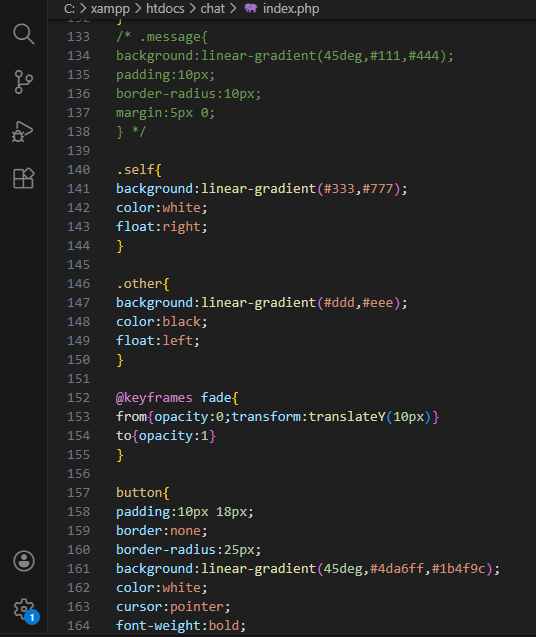Image resolution: width=536 pixels, height=637 pixels.
Task: Click the C: drive breadcrumb
Action: tap(69, 8)
